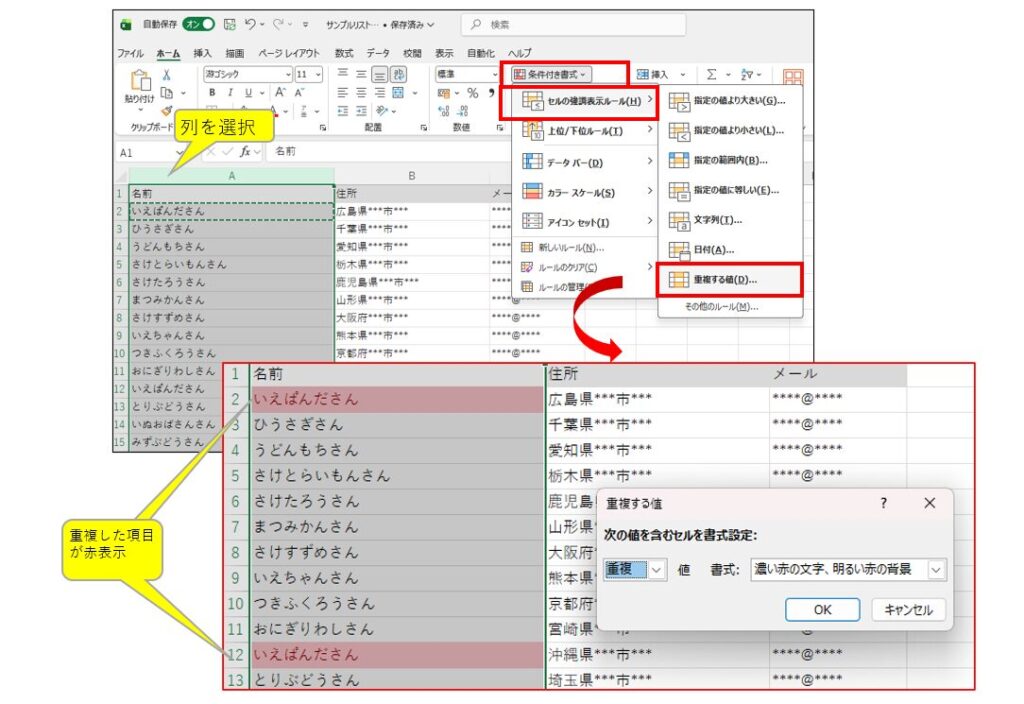Select セルの強調表示ルール menu item

point(580,101)
